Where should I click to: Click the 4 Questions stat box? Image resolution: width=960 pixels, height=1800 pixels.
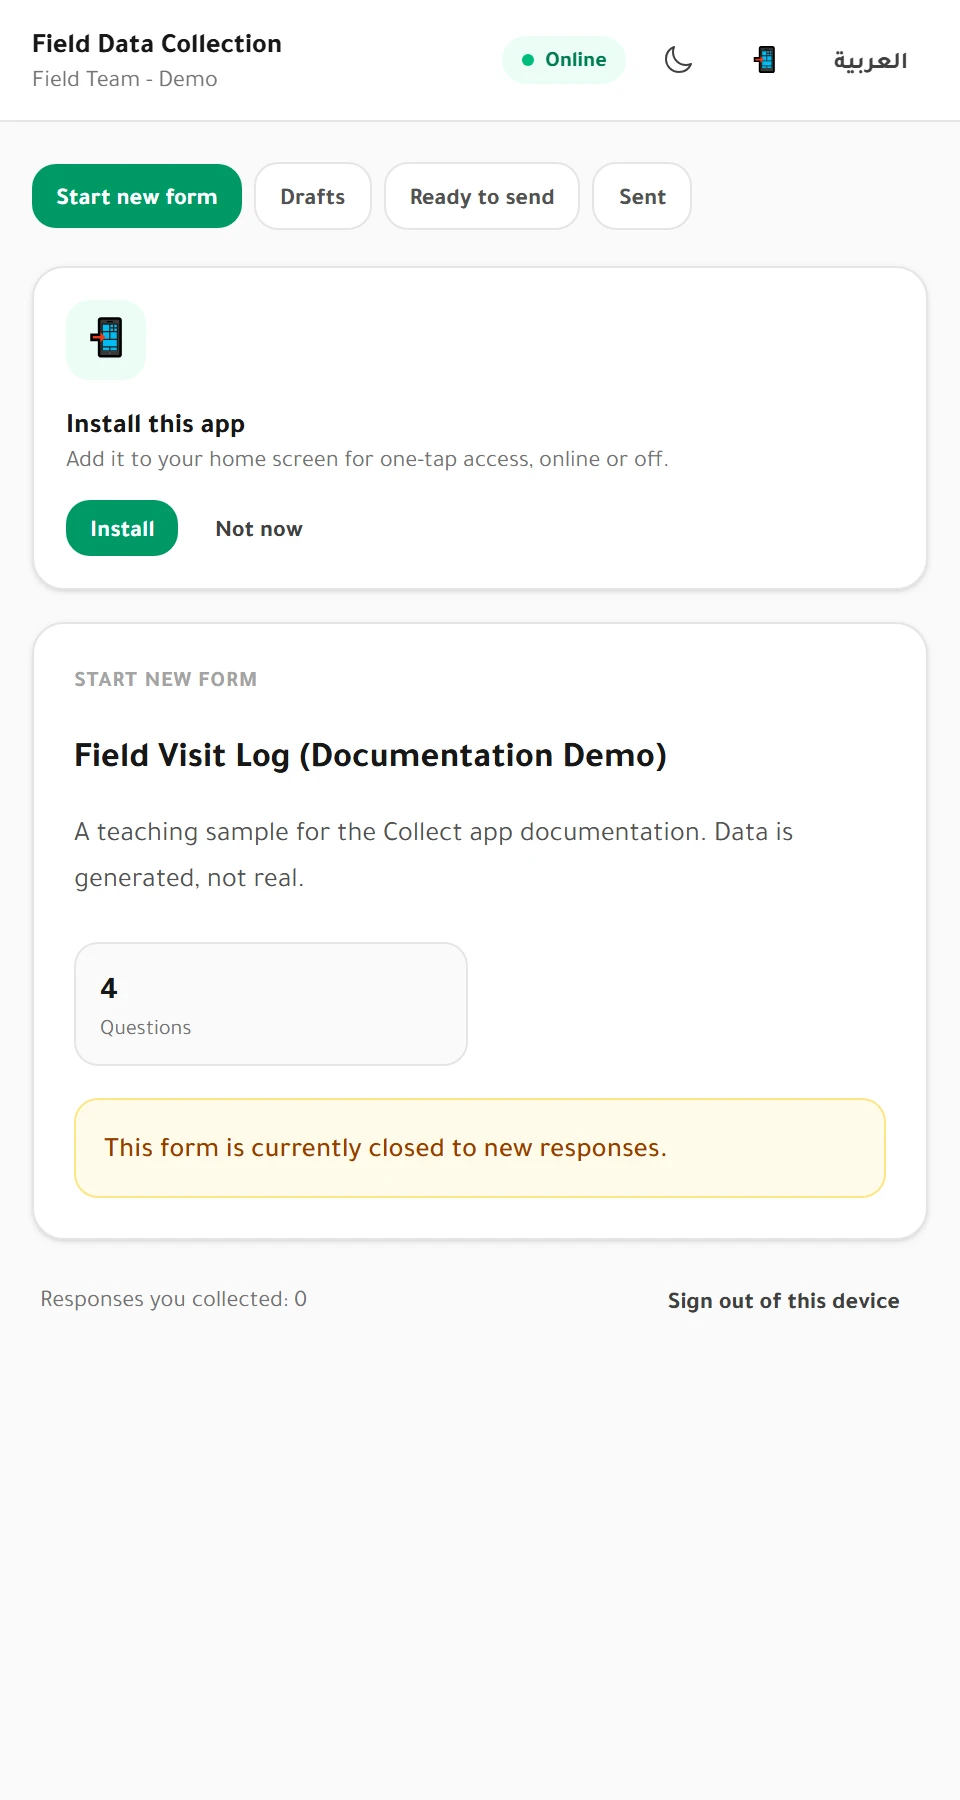(x=271, y=1004)
